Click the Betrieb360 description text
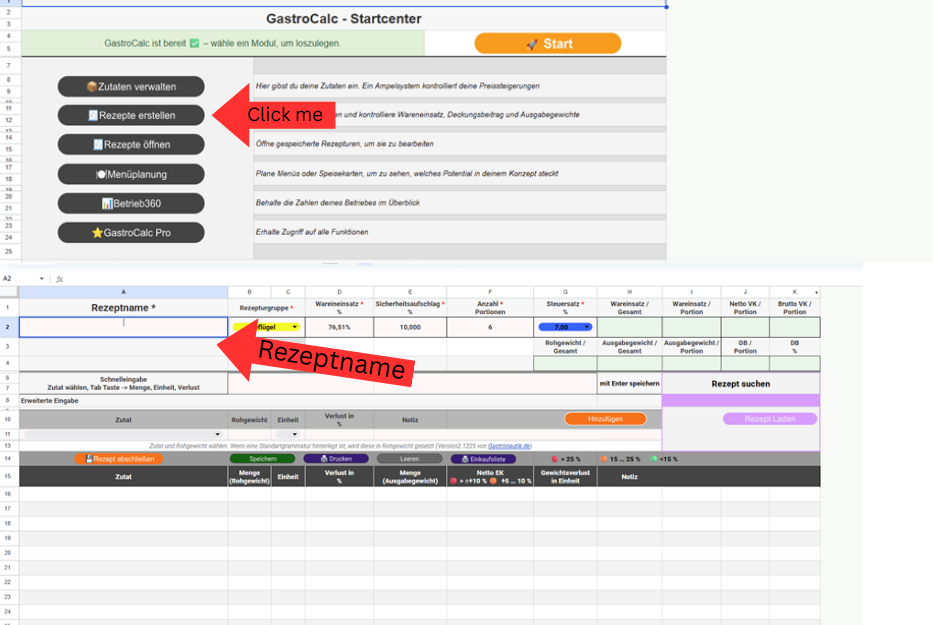The height and width of the screenshot is (625, 933). [x=338, y=202]
